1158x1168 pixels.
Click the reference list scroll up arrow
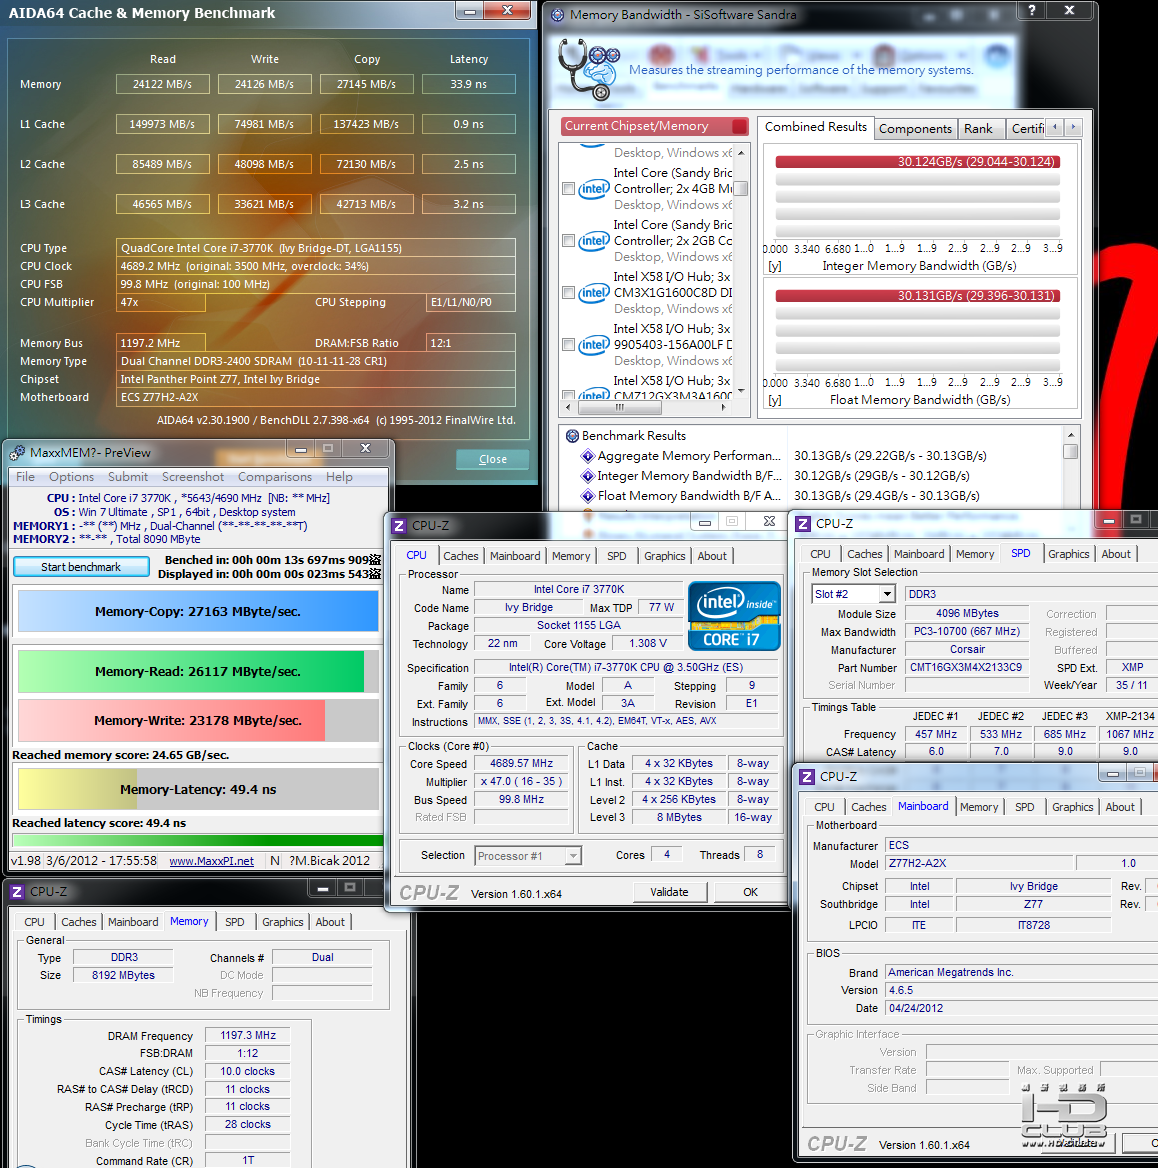click(741, 153)
